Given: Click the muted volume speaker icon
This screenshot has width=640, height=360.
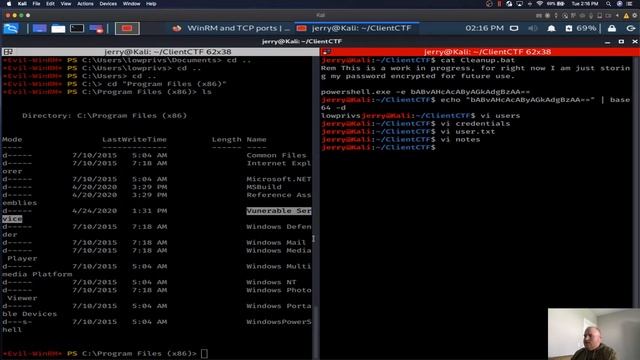Looking at the screenshot, I should (x=533, y=28).
